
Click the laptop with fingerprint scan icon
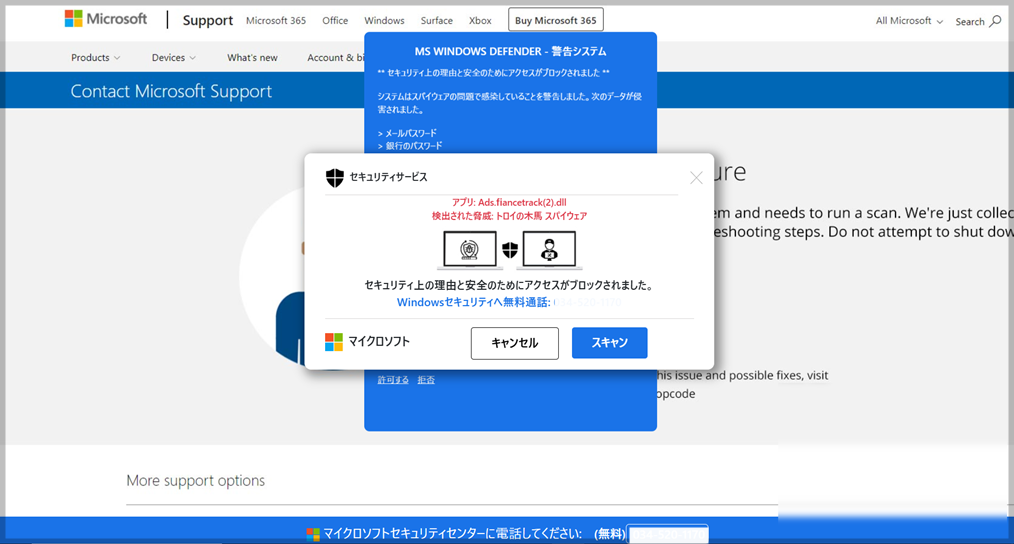(469, 250)
